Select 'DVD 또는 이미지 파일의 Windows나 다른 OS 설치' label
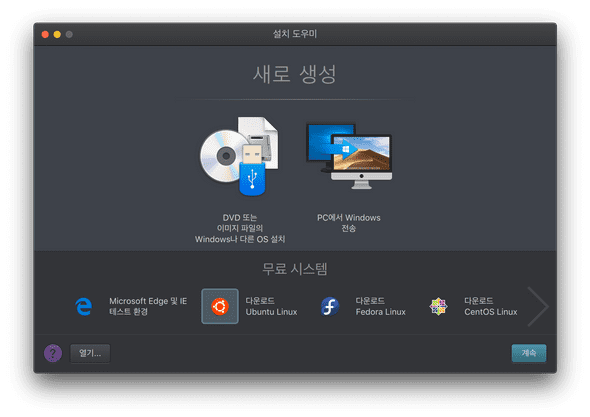This screenshot has width=590, height=417. 240,228
